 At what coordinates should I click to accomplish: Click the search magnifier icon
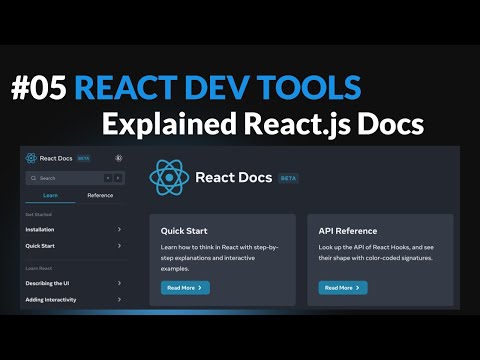[x=33, y=178]
